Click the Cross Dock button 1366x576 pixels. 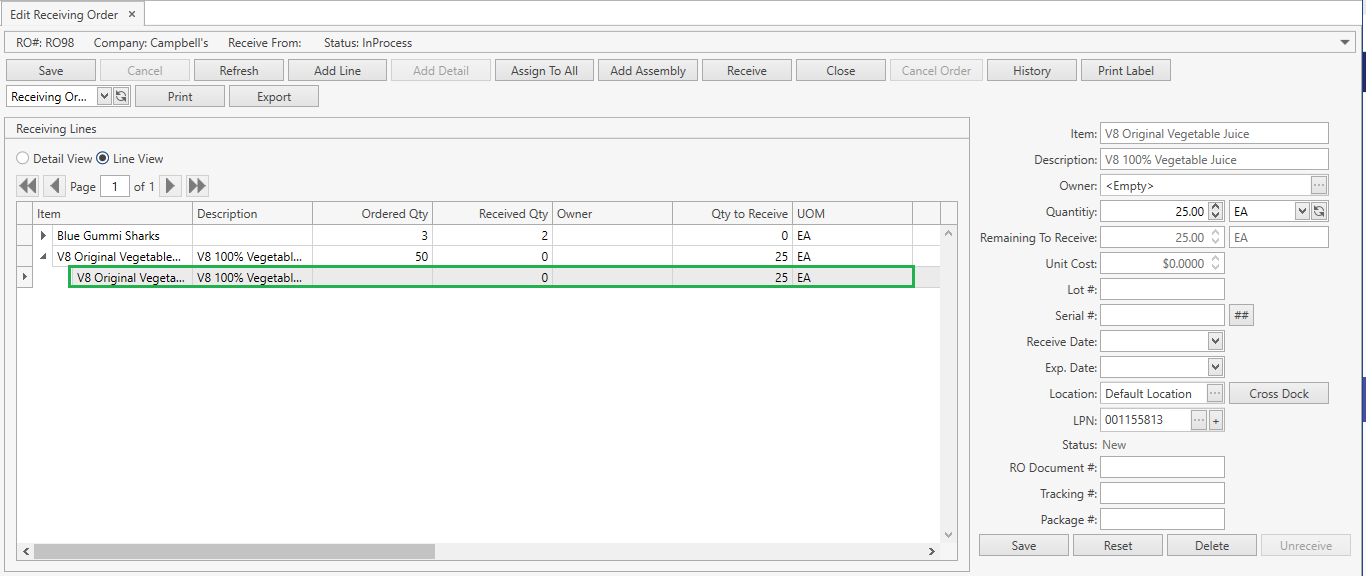coord(1278,394)
